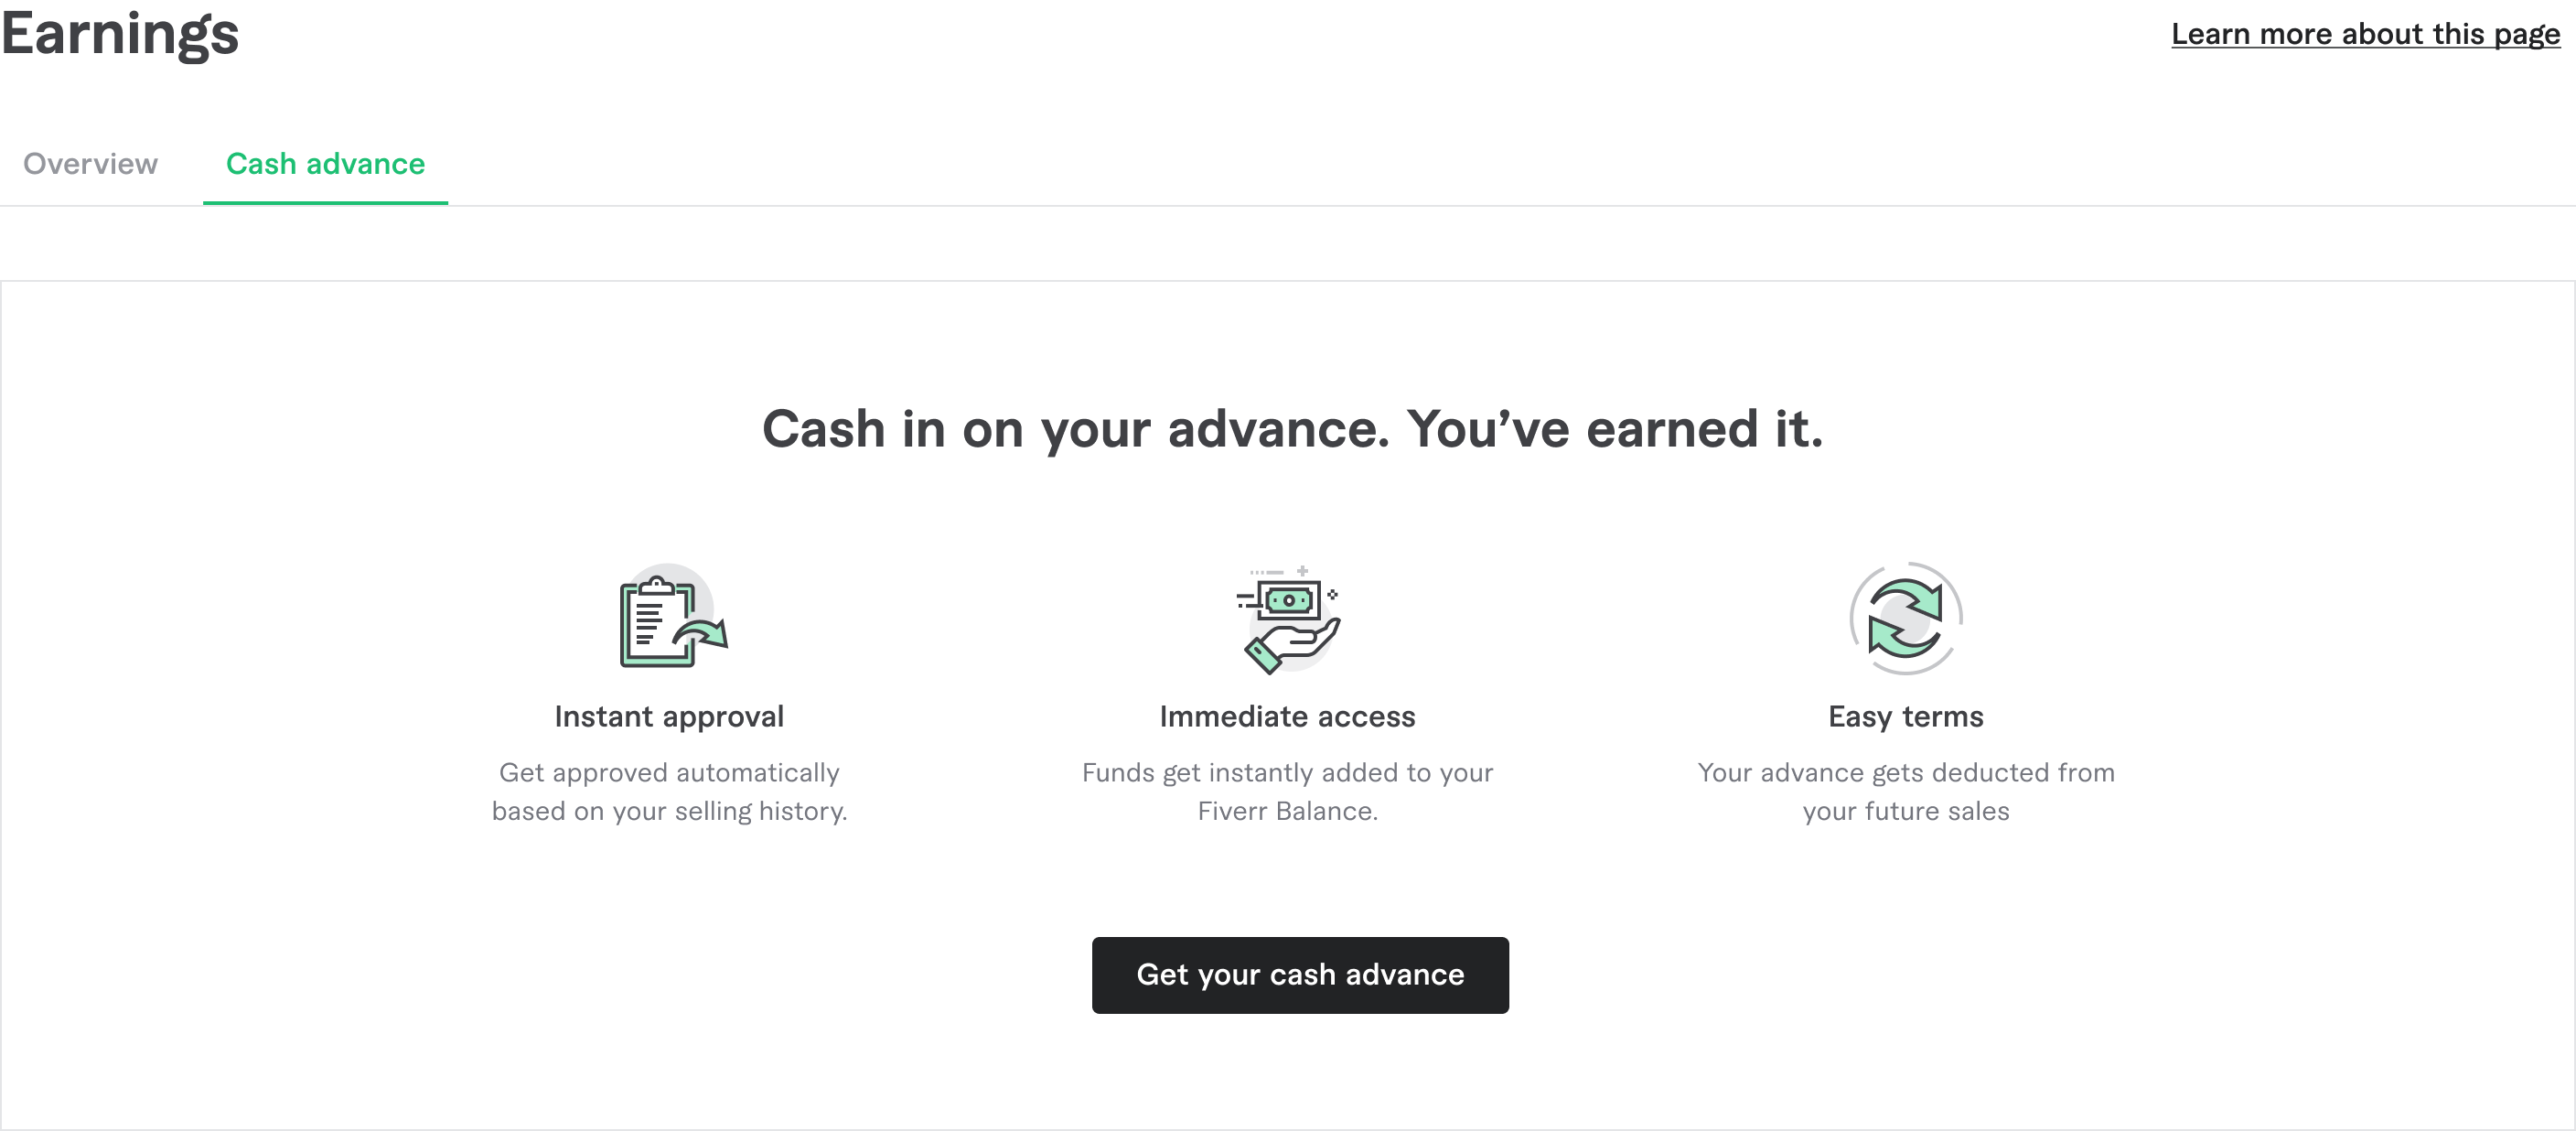The height and width of the screenshot is (1131, 2576).
Task: Click the "Easy terms" label
Action: coord(1905,716)
